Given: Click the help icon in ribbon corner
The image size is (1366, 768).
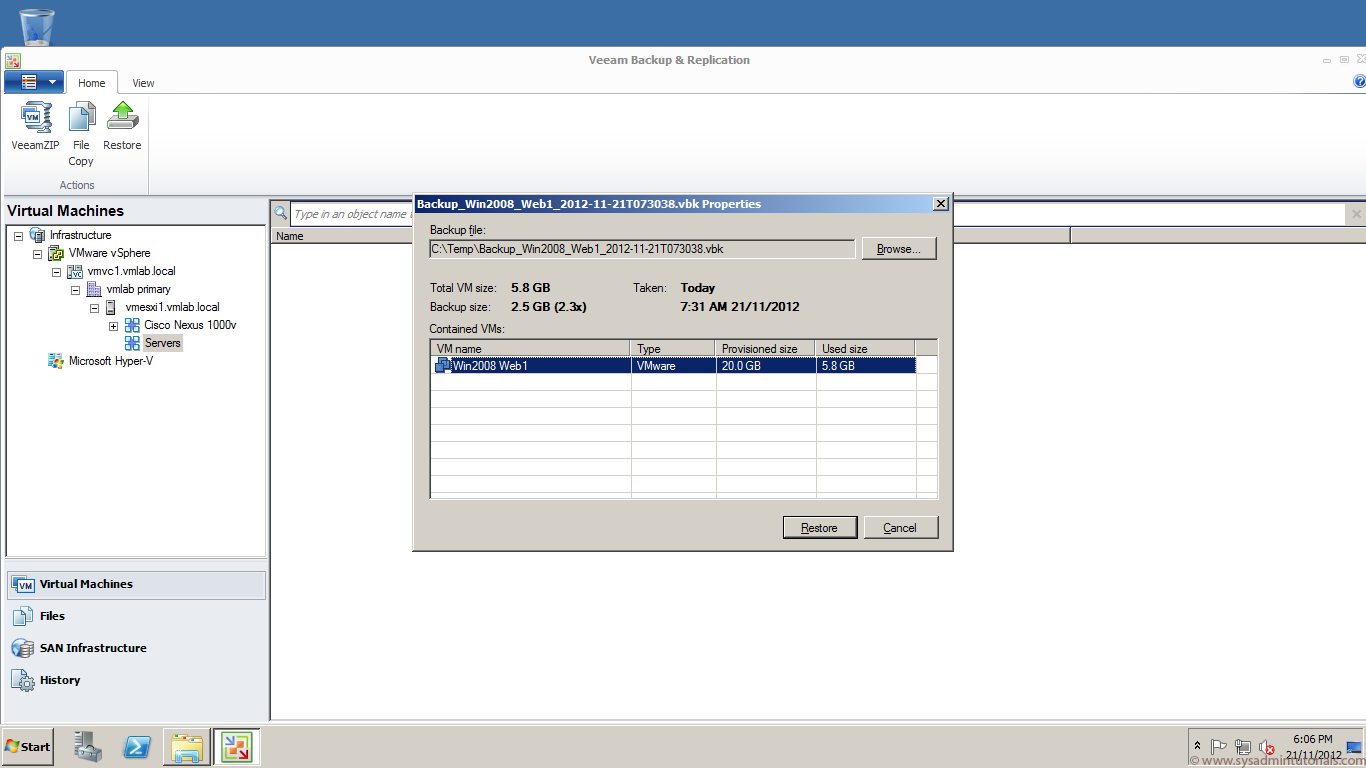Looking at the screenshot, I should tap(1359, 82).
